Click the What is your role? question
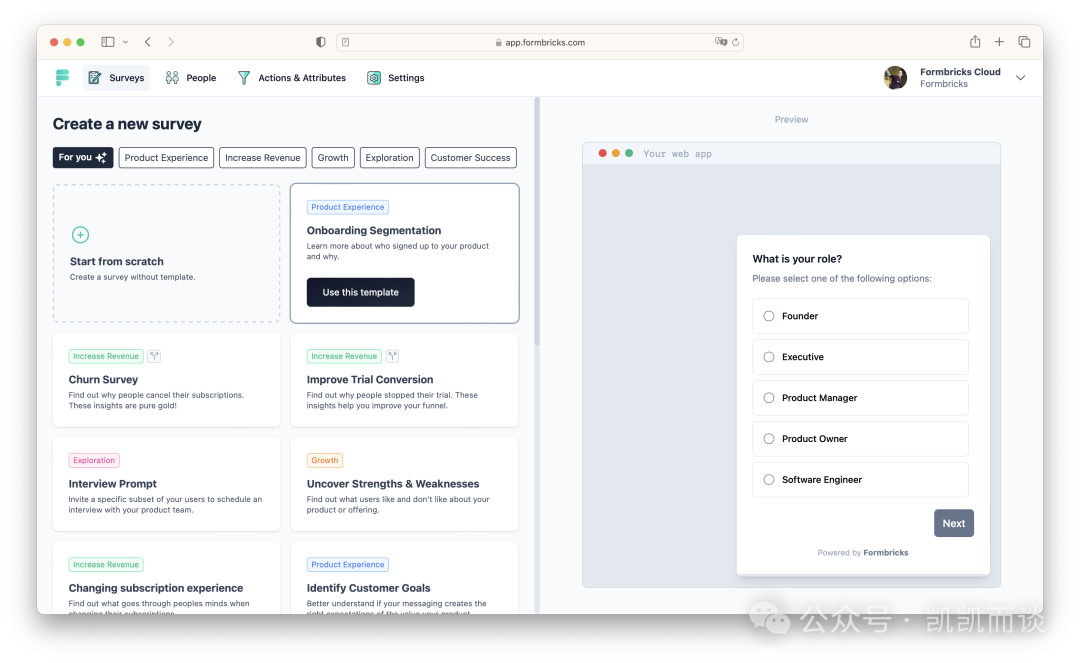 click(797, 259)
